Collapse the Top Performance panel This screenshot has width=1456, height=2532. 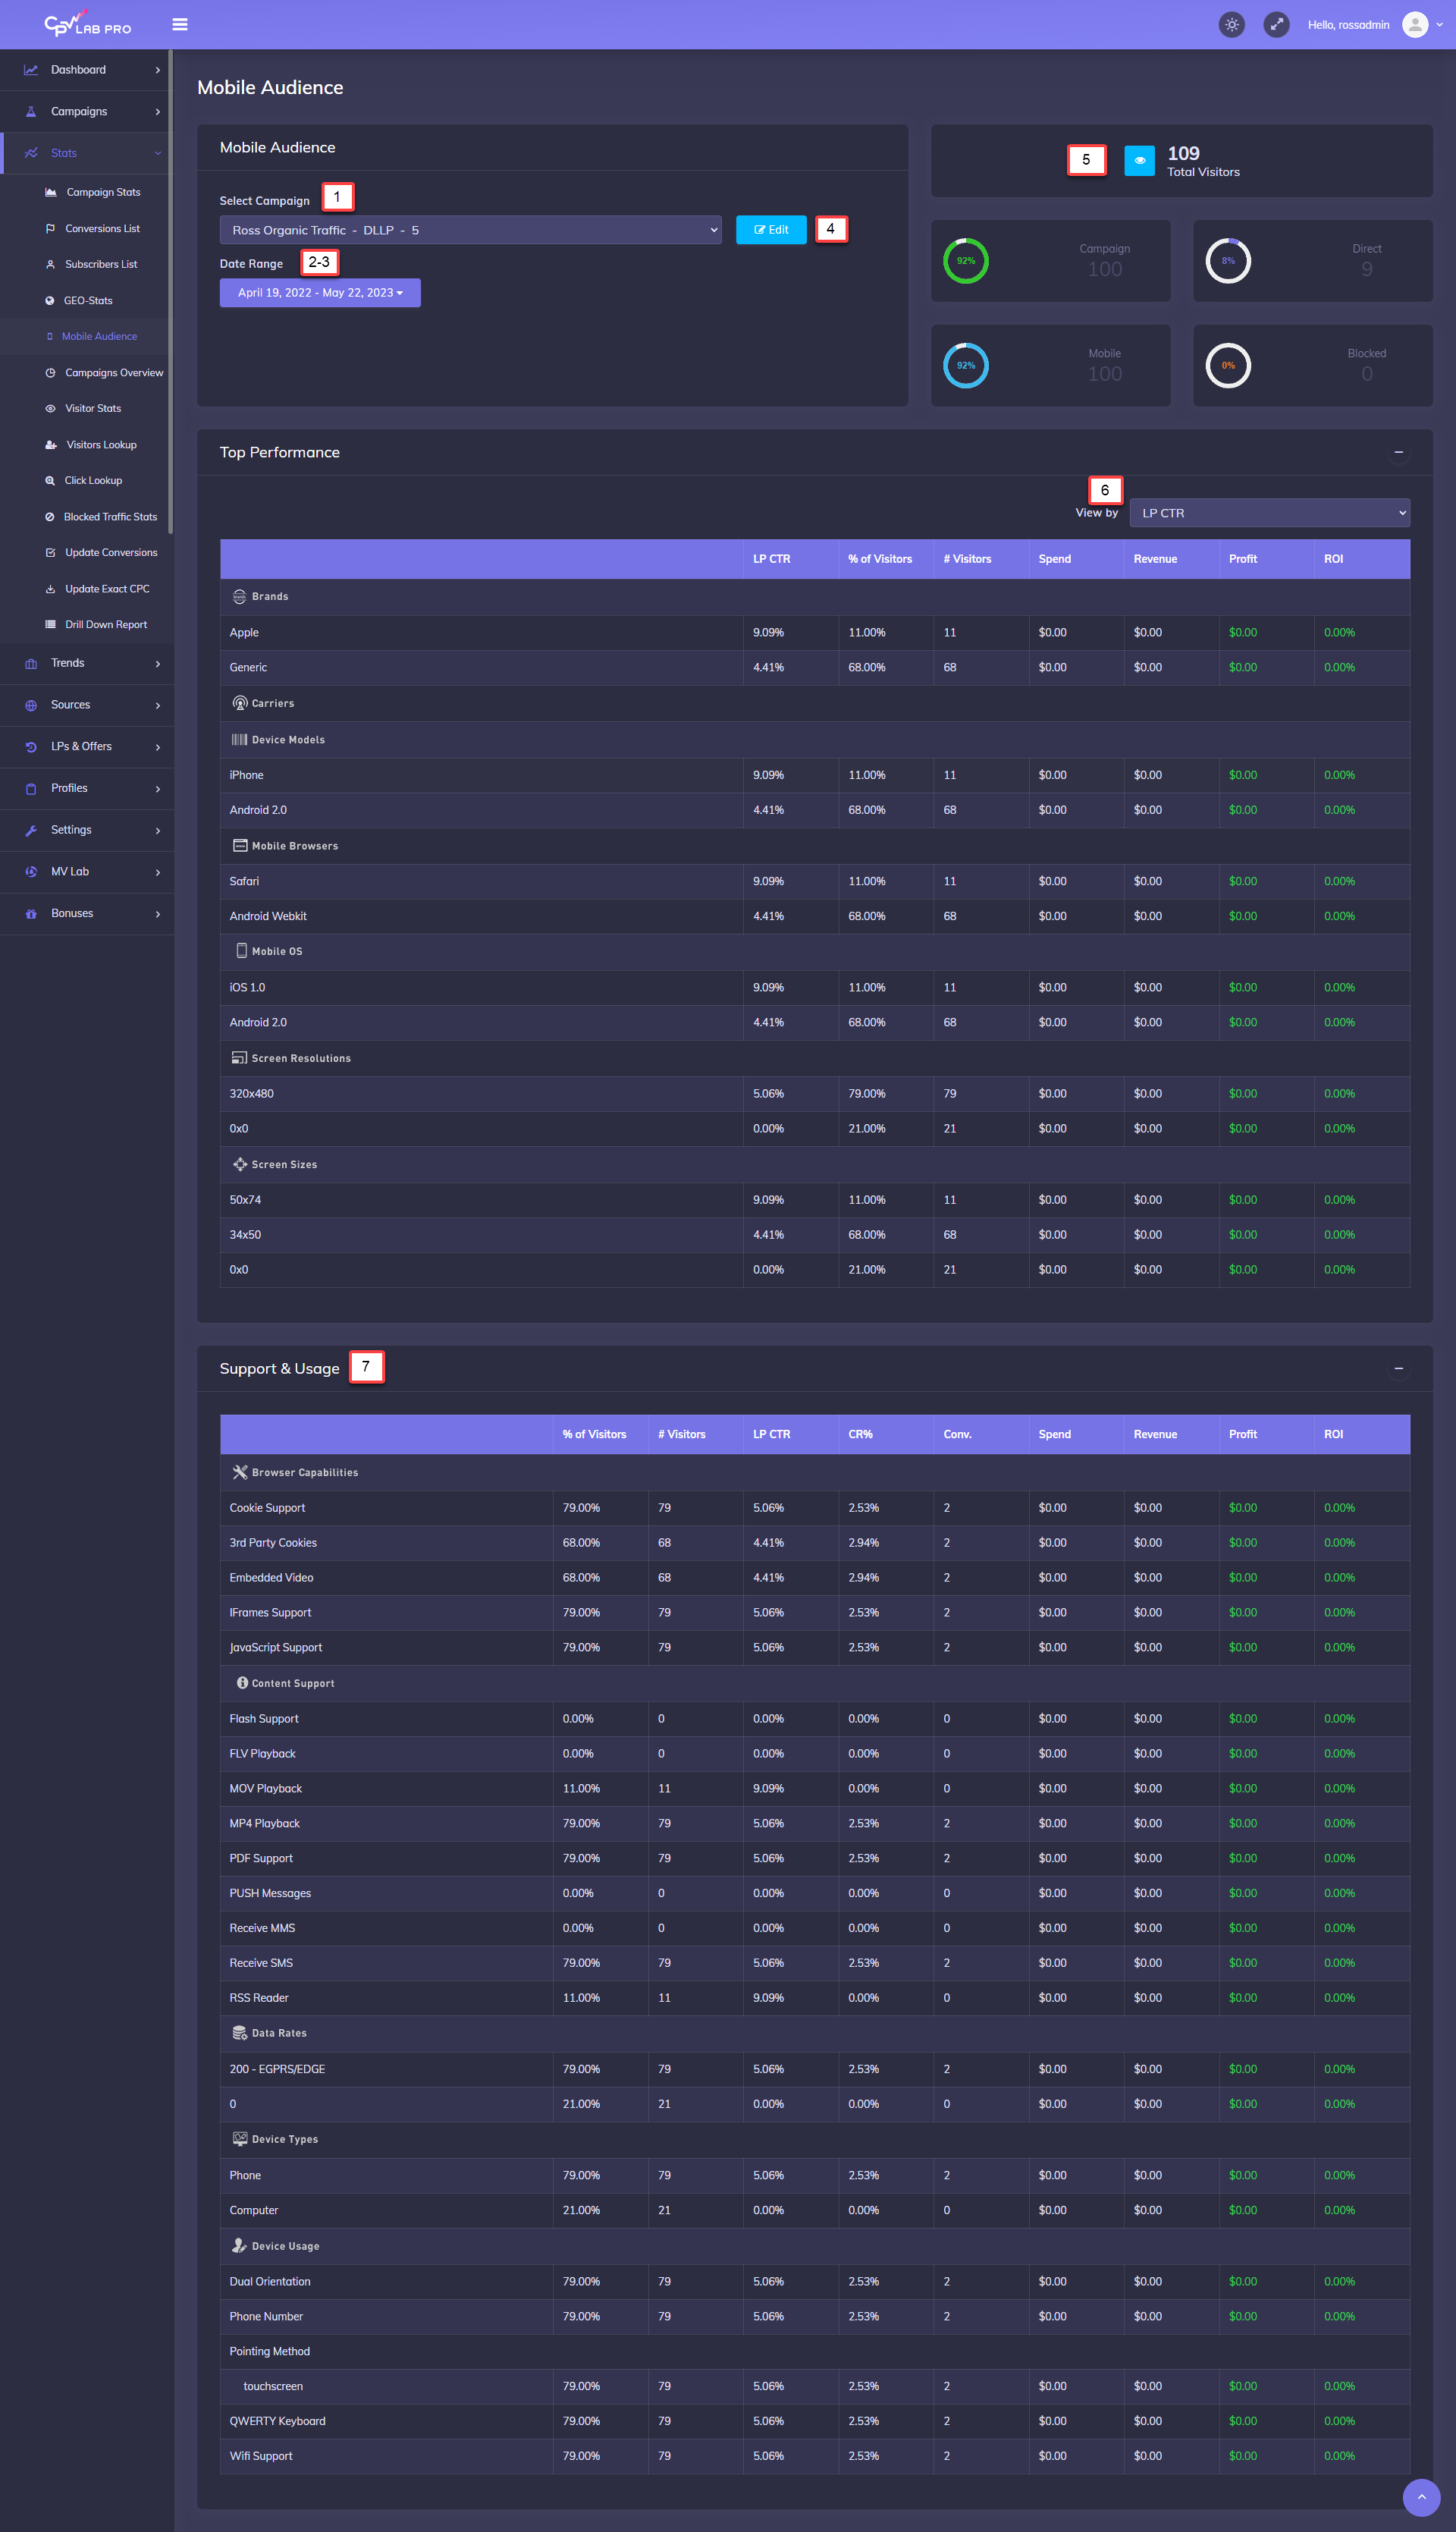coord(1398,453)
